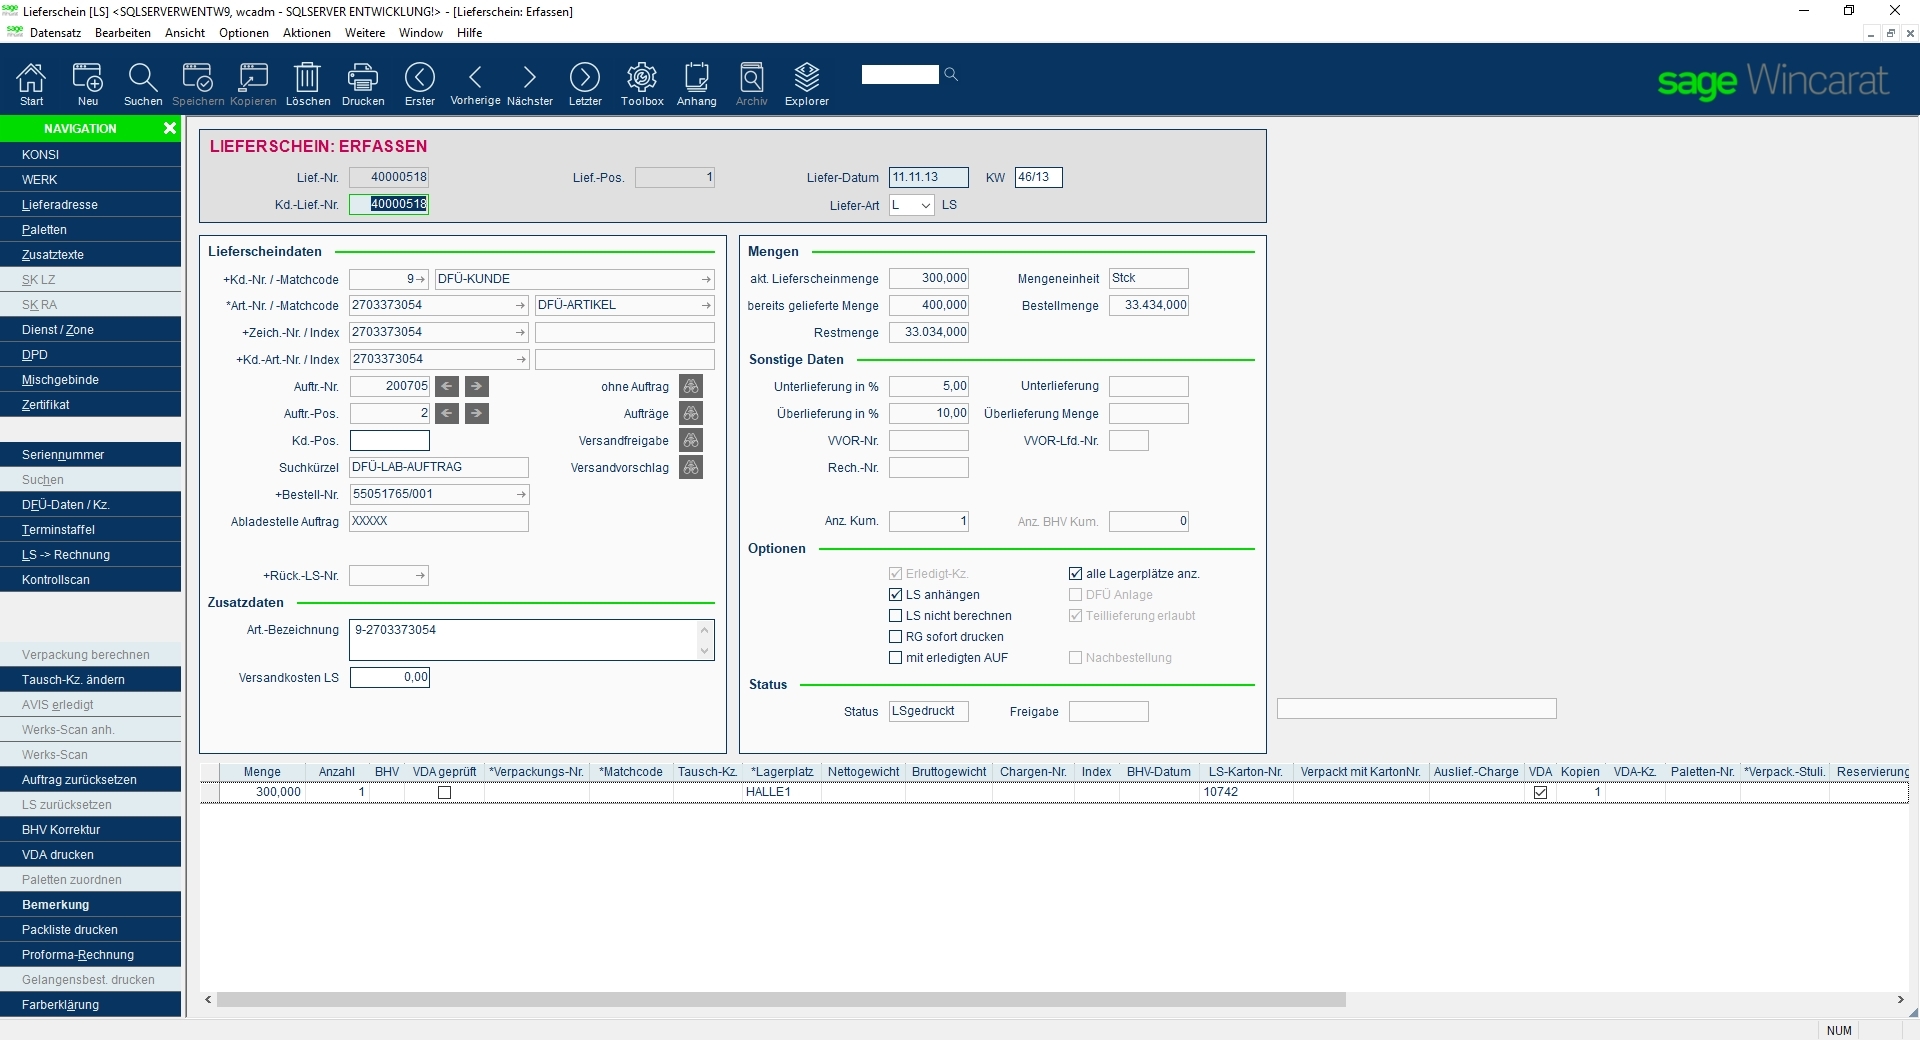The width and height of the screenshot is (1920, 1040).
Task: Expand the Liefer-Art dropdown
Action: 925,205
